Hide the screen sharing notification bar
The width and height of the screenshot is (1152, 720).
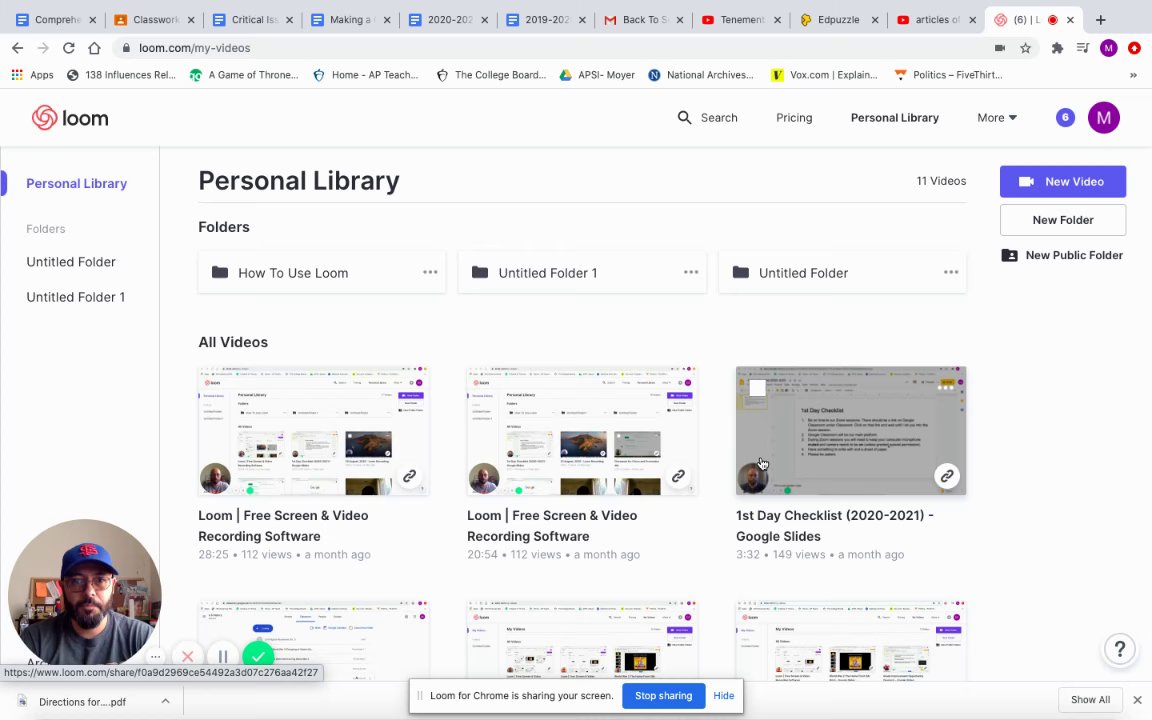pyautogui.click(x=724, y=696)
